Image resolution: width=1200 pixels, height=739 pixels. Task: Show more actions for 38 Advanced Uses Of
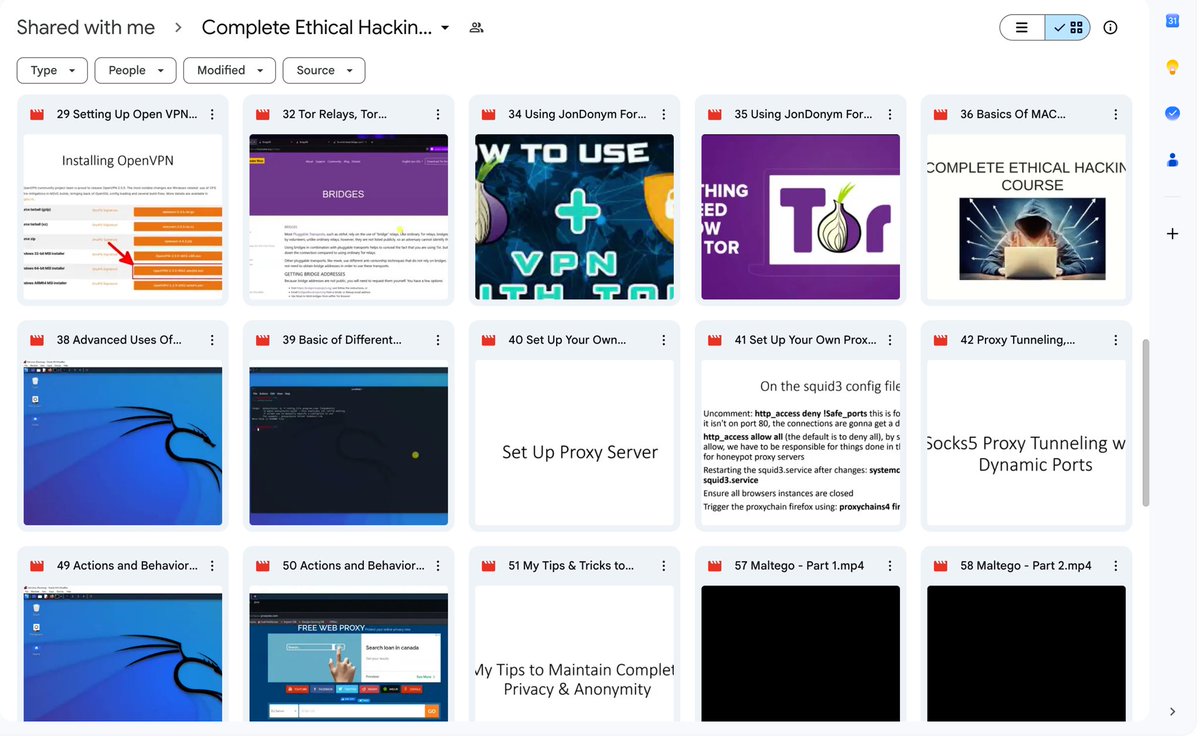tap(212, 340)
